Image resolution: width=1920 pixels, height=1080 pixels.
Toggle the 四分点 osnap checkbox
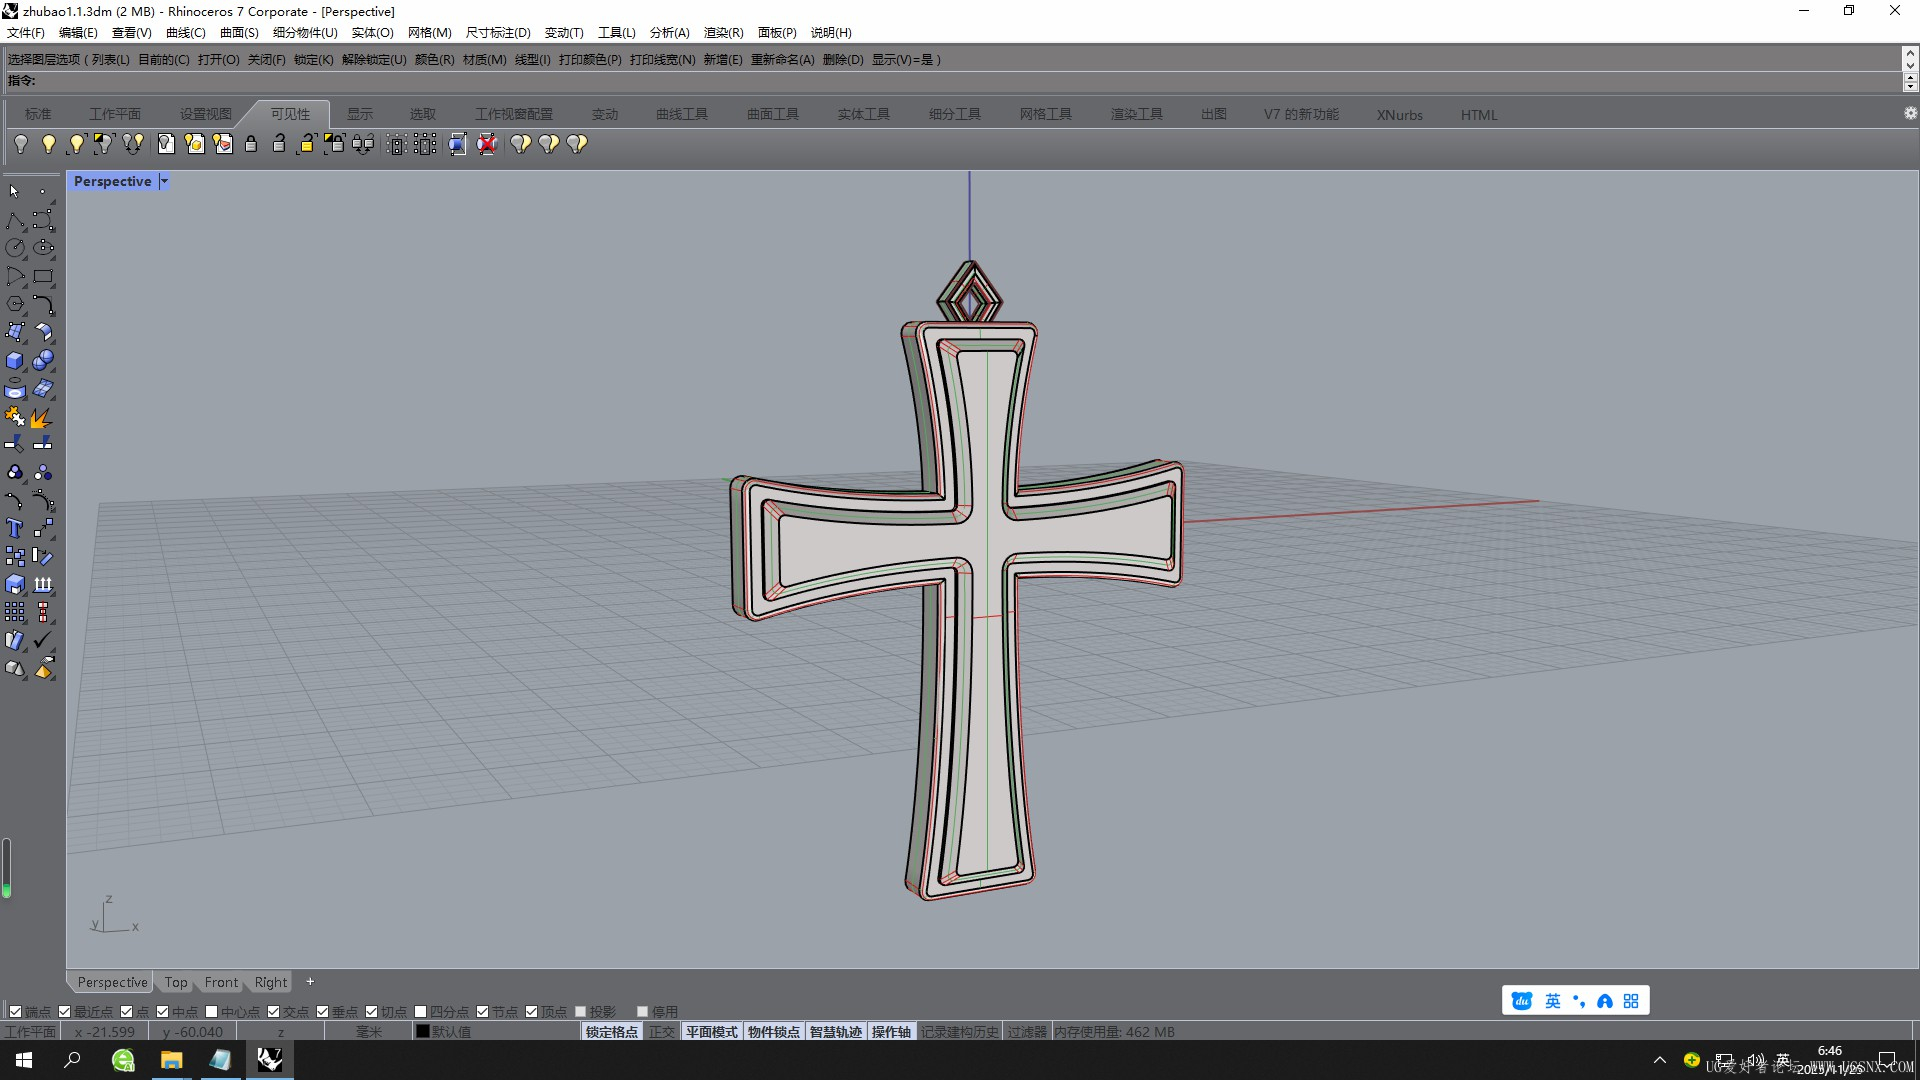[x=421, y=1011]
